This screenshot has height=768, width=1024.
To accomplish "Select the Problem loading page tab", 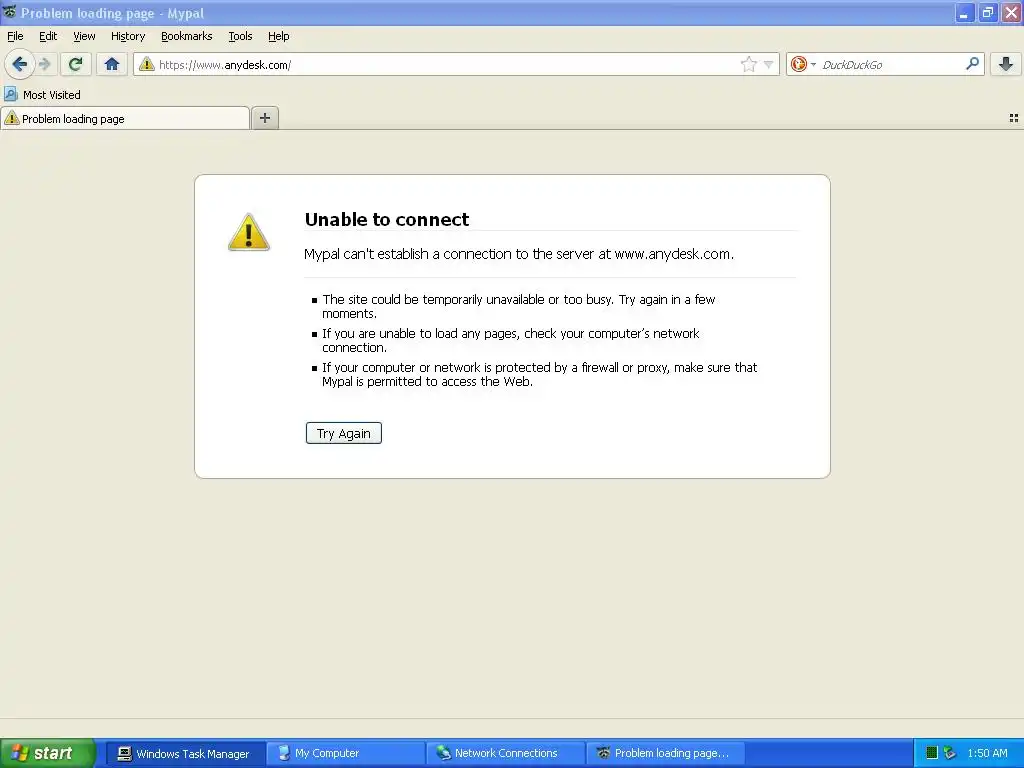I will pos(125,118).
